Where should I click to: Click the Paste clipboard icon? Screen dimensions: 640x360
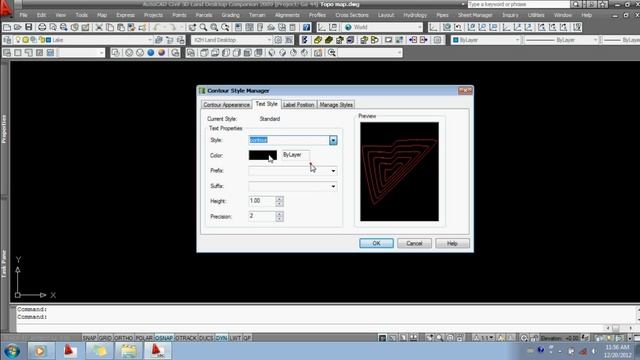(121, 27)
